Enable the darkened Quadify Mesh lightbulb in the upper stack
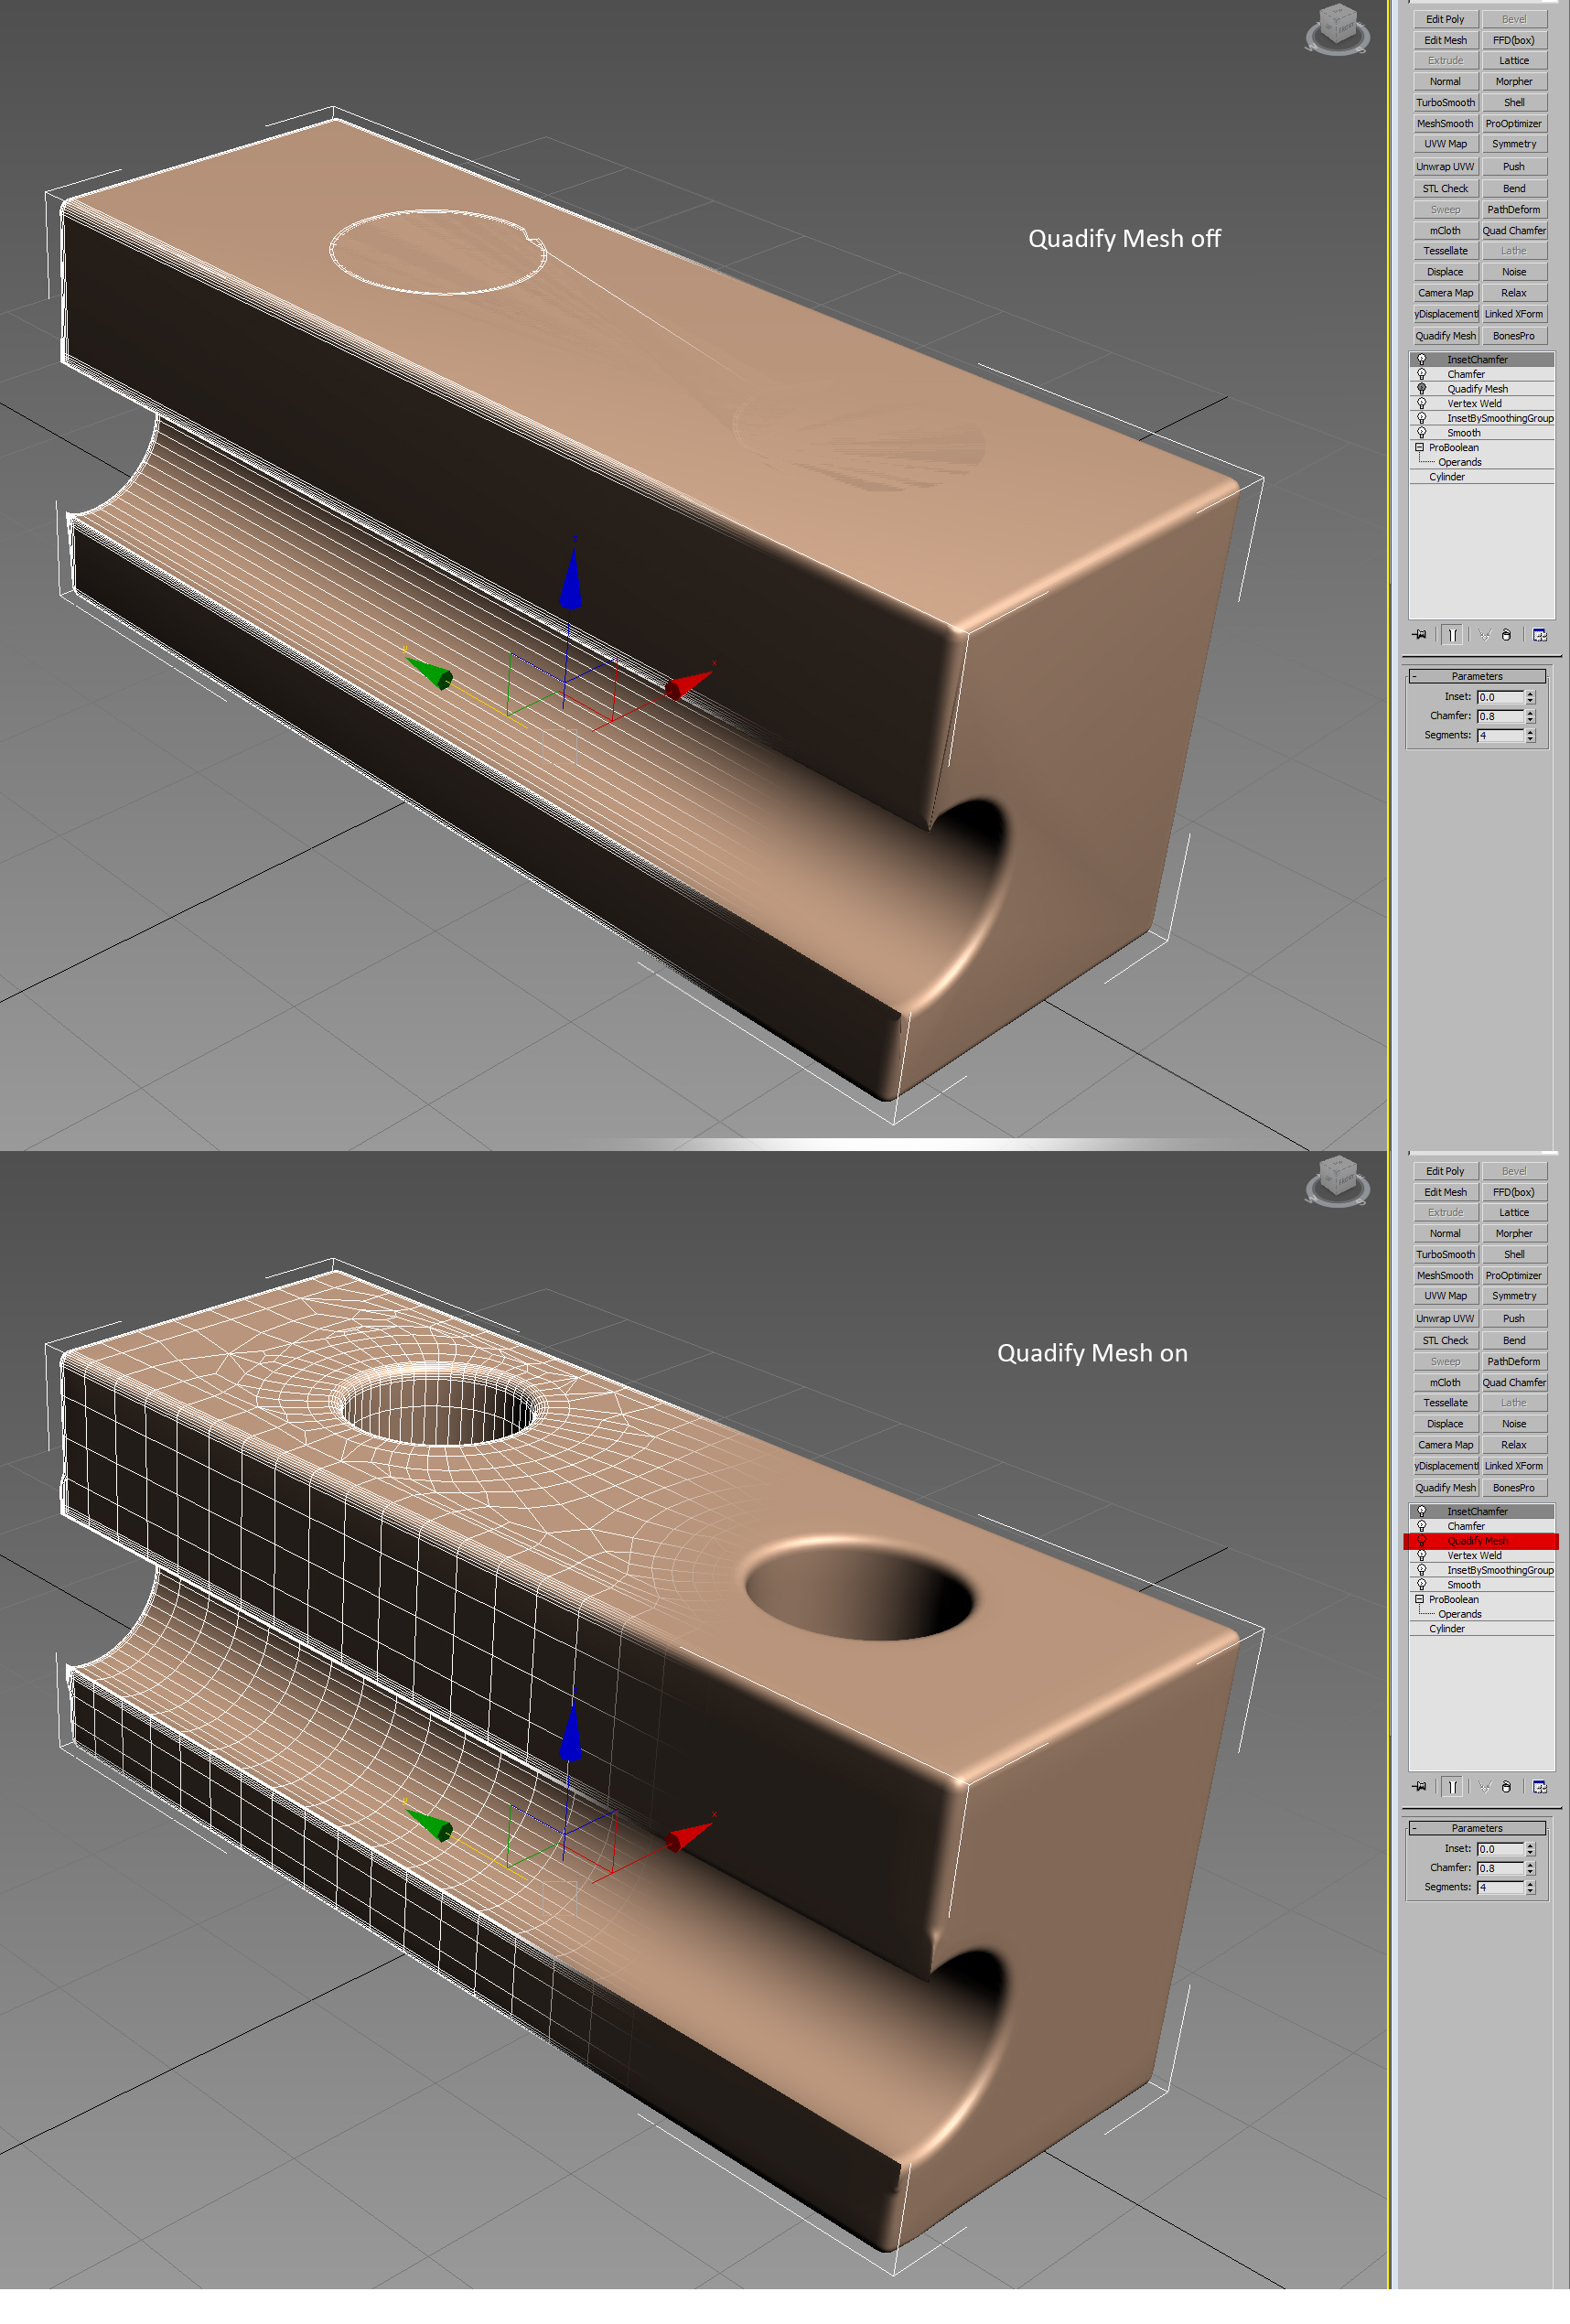This screenshot has width=1570, height=2324. [1421, 389]
